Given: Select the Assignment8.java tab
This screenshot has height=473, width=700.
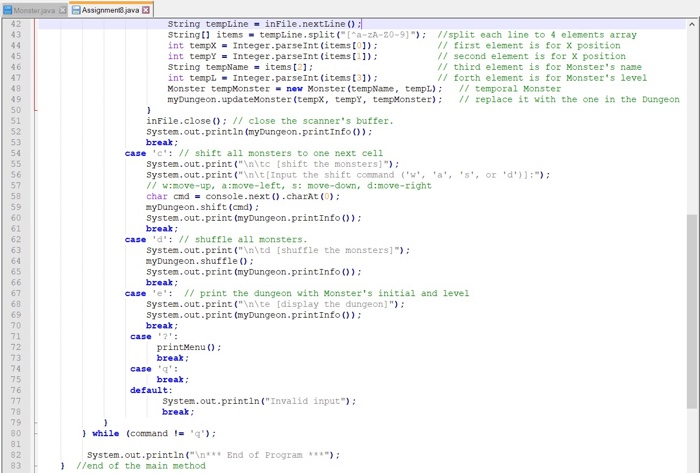Looking at the screenshot, I should tap(110, 10).
